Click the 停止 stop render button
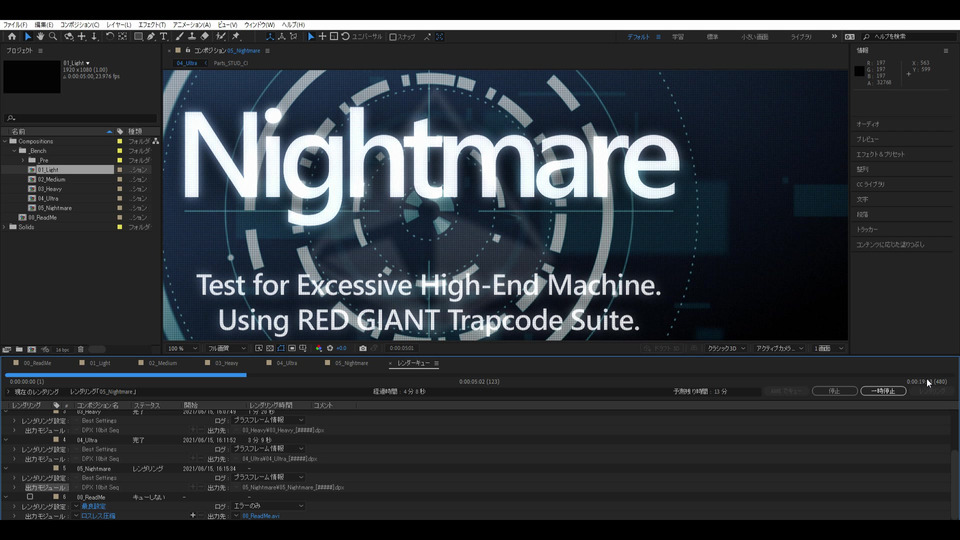Screen dimensions: 960x540 [834, 391]
